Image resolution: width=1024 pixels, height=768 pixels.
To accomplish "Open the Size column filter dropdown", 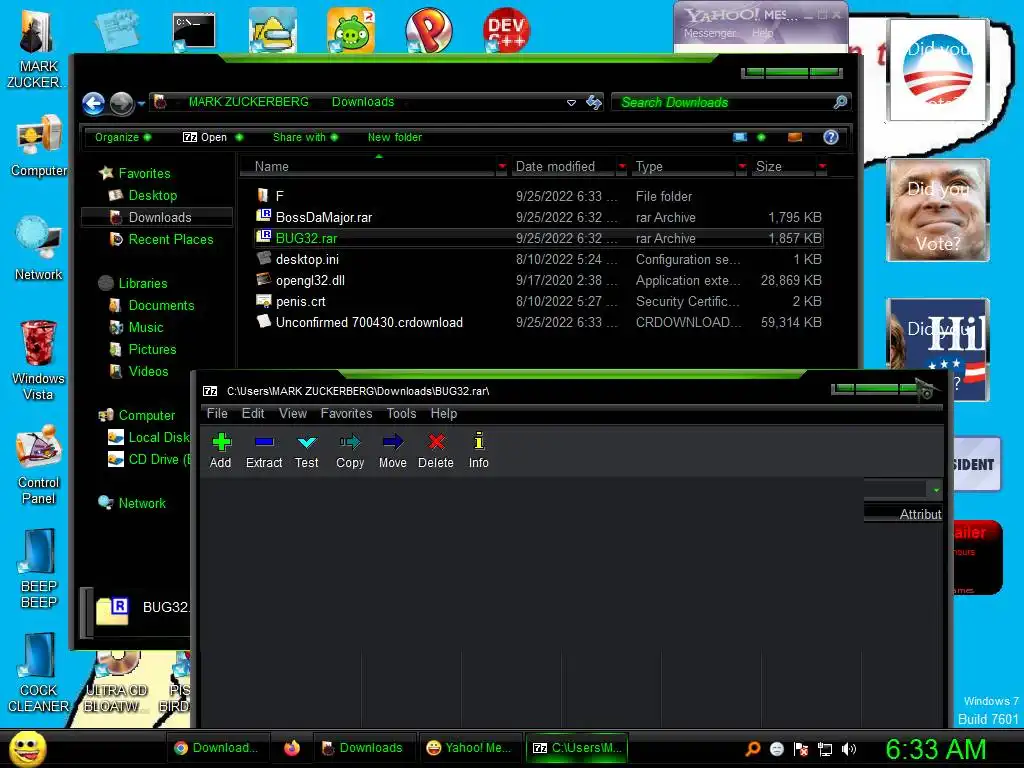I will pos(822,167).
